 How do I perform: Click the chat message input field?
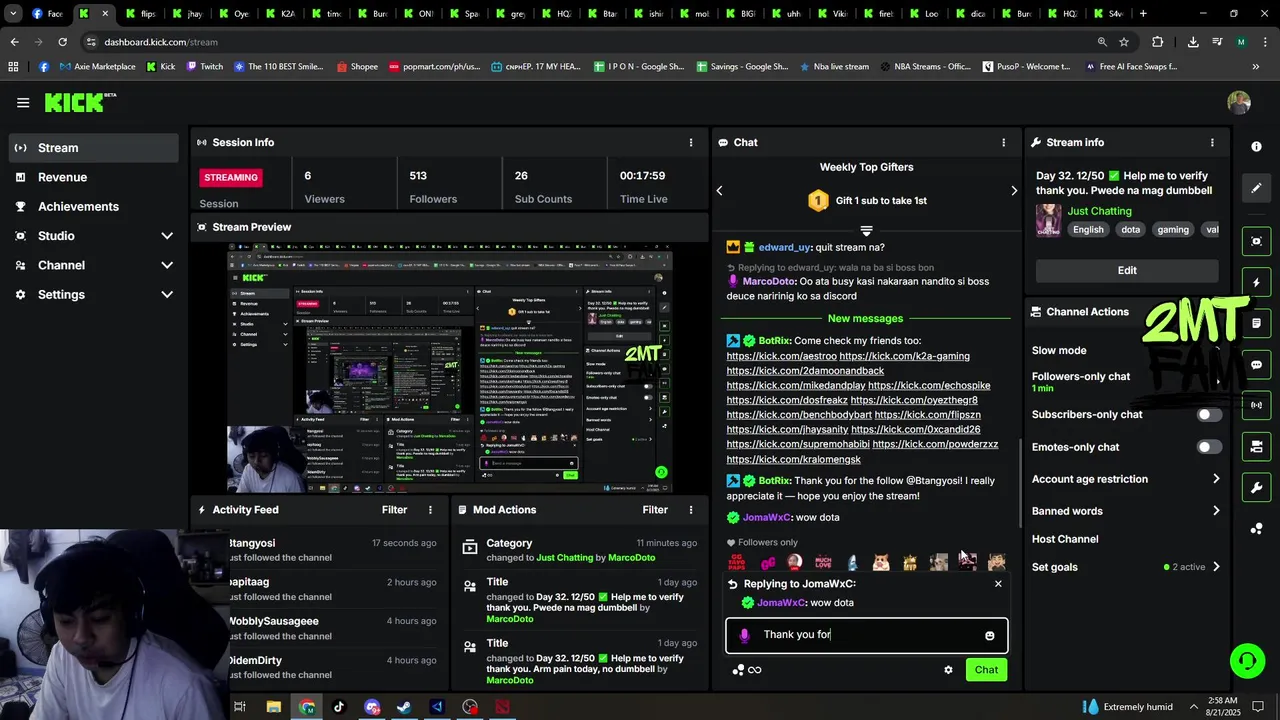866,635
